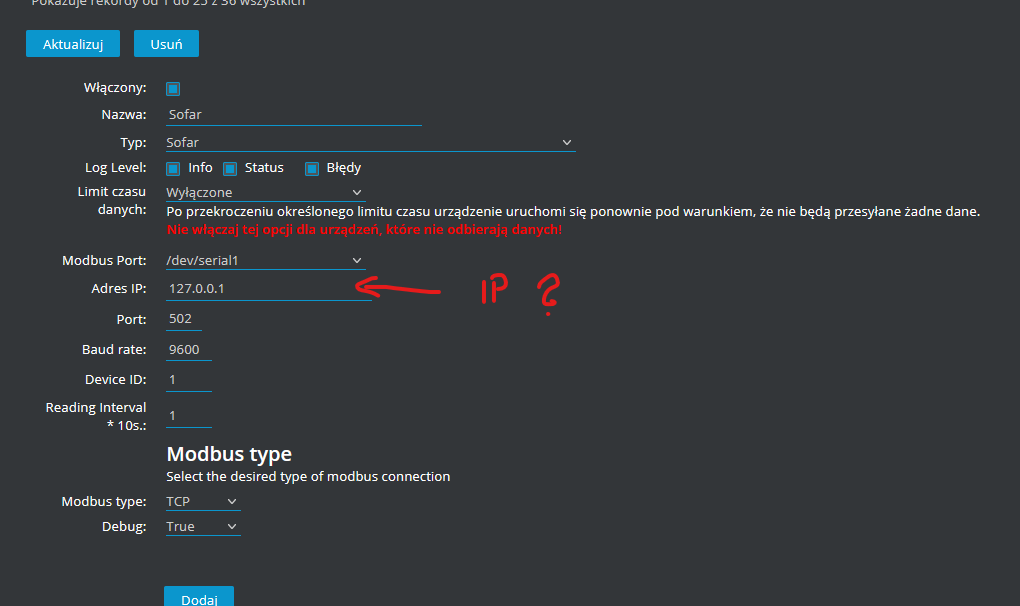The image size is (1020, 606).
Task: Open the Debug dropdown set to True
Action: (x=203, y=527)
